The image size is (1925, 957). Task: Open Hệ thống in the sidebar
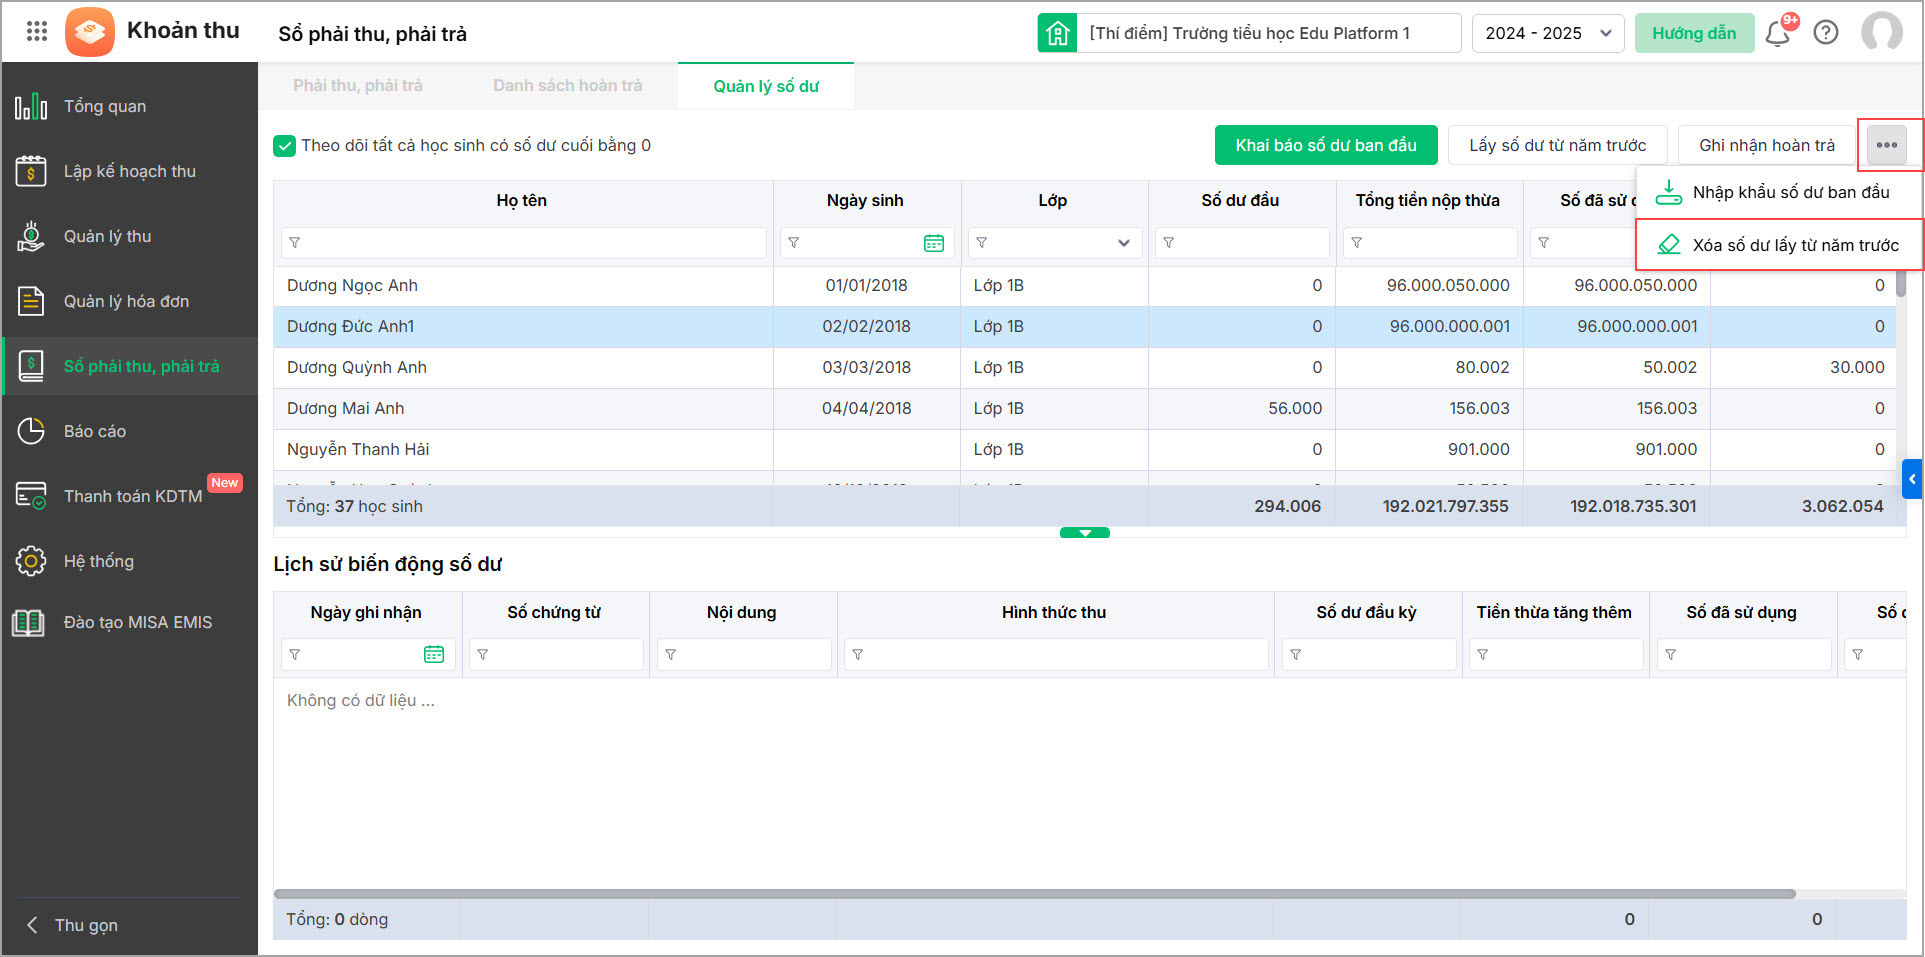130,561
